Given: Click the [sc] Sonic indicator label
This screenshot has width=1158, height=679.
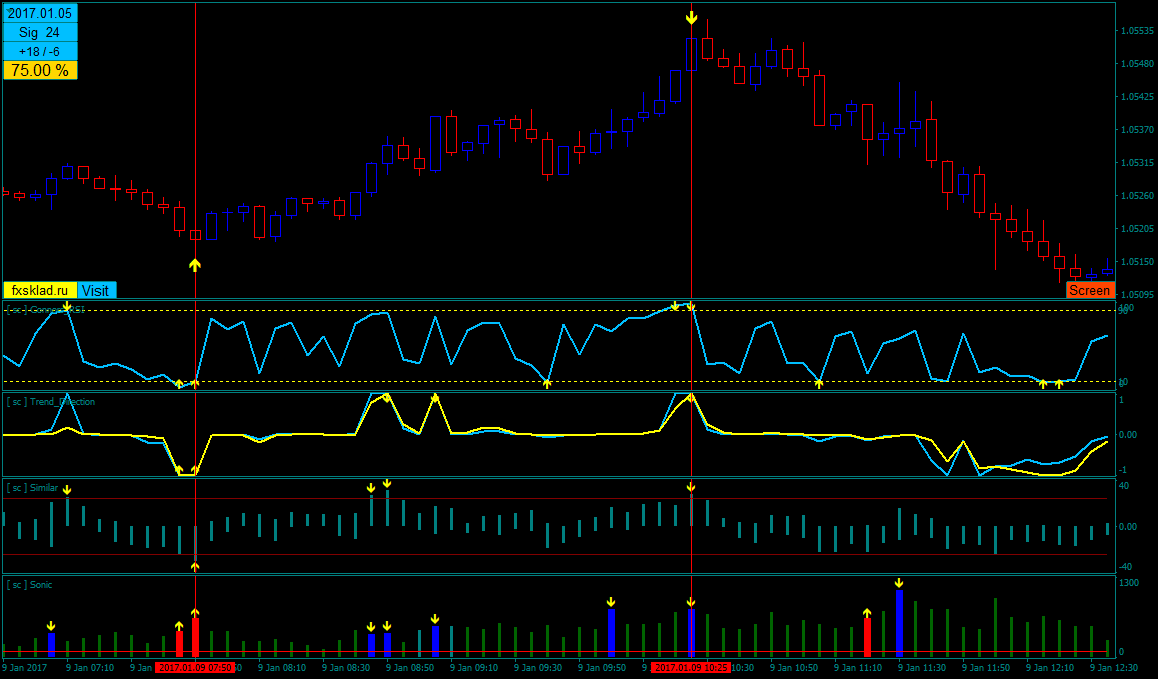Looking at the screenshot, I should (x=30, y=584).
